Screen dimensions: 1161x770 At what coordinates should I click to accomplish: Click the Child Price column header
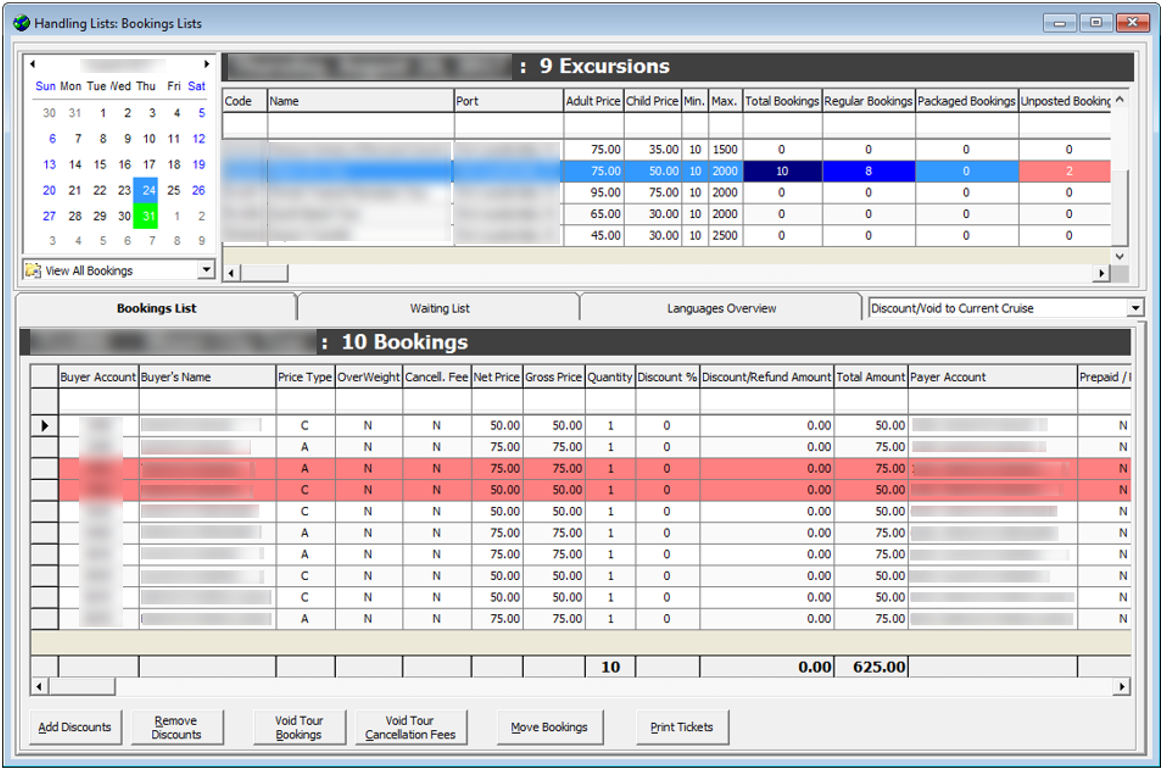click(652, 101)
